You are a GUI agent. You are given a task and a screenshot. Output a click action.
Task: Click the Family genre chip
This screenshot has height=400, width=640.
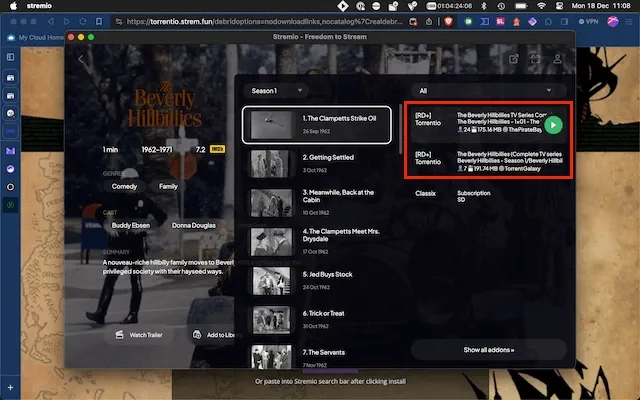tap(168, 187)
